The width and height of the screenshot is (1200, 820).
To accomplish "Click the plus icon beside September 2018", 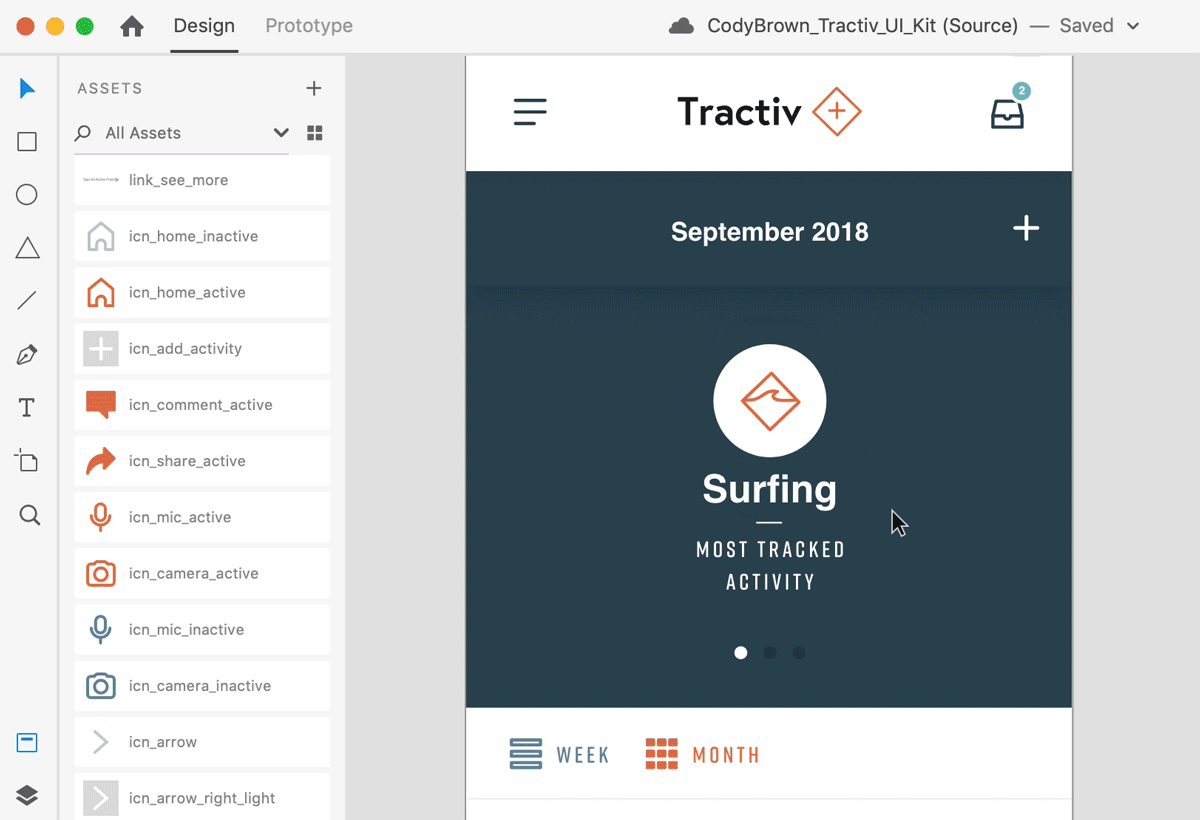I will click(1026, 229).
